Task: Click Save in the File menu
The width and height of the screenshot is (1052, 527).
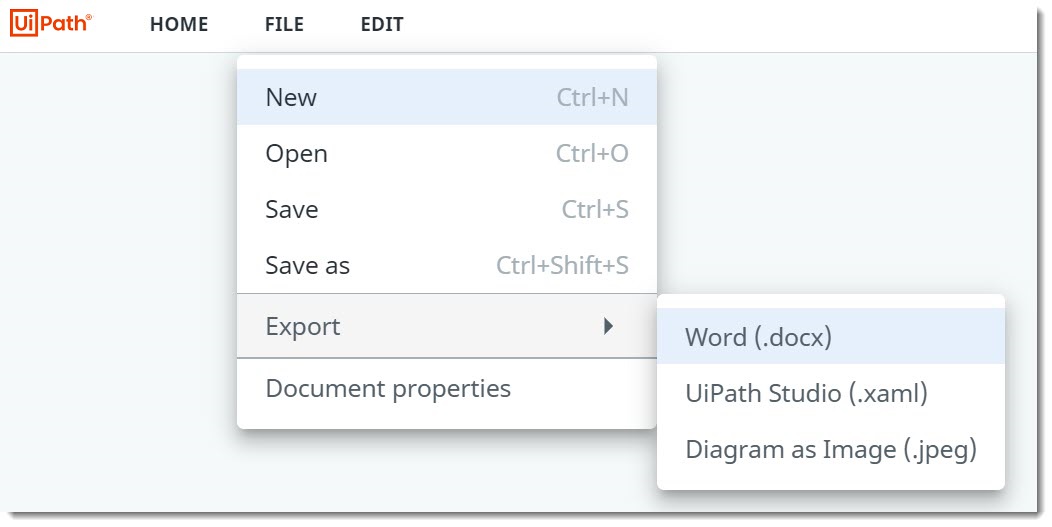Action: (291, 209)
